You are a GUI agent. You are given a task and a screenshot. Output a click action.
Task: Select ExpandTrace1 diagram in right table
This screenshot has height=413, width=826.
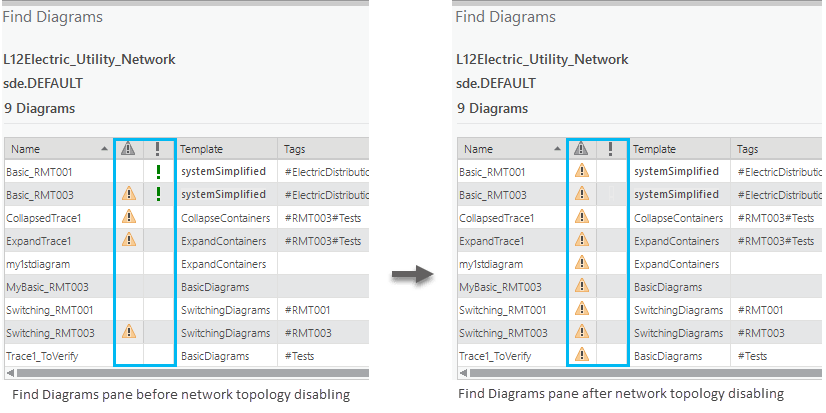tap(491, 241)
